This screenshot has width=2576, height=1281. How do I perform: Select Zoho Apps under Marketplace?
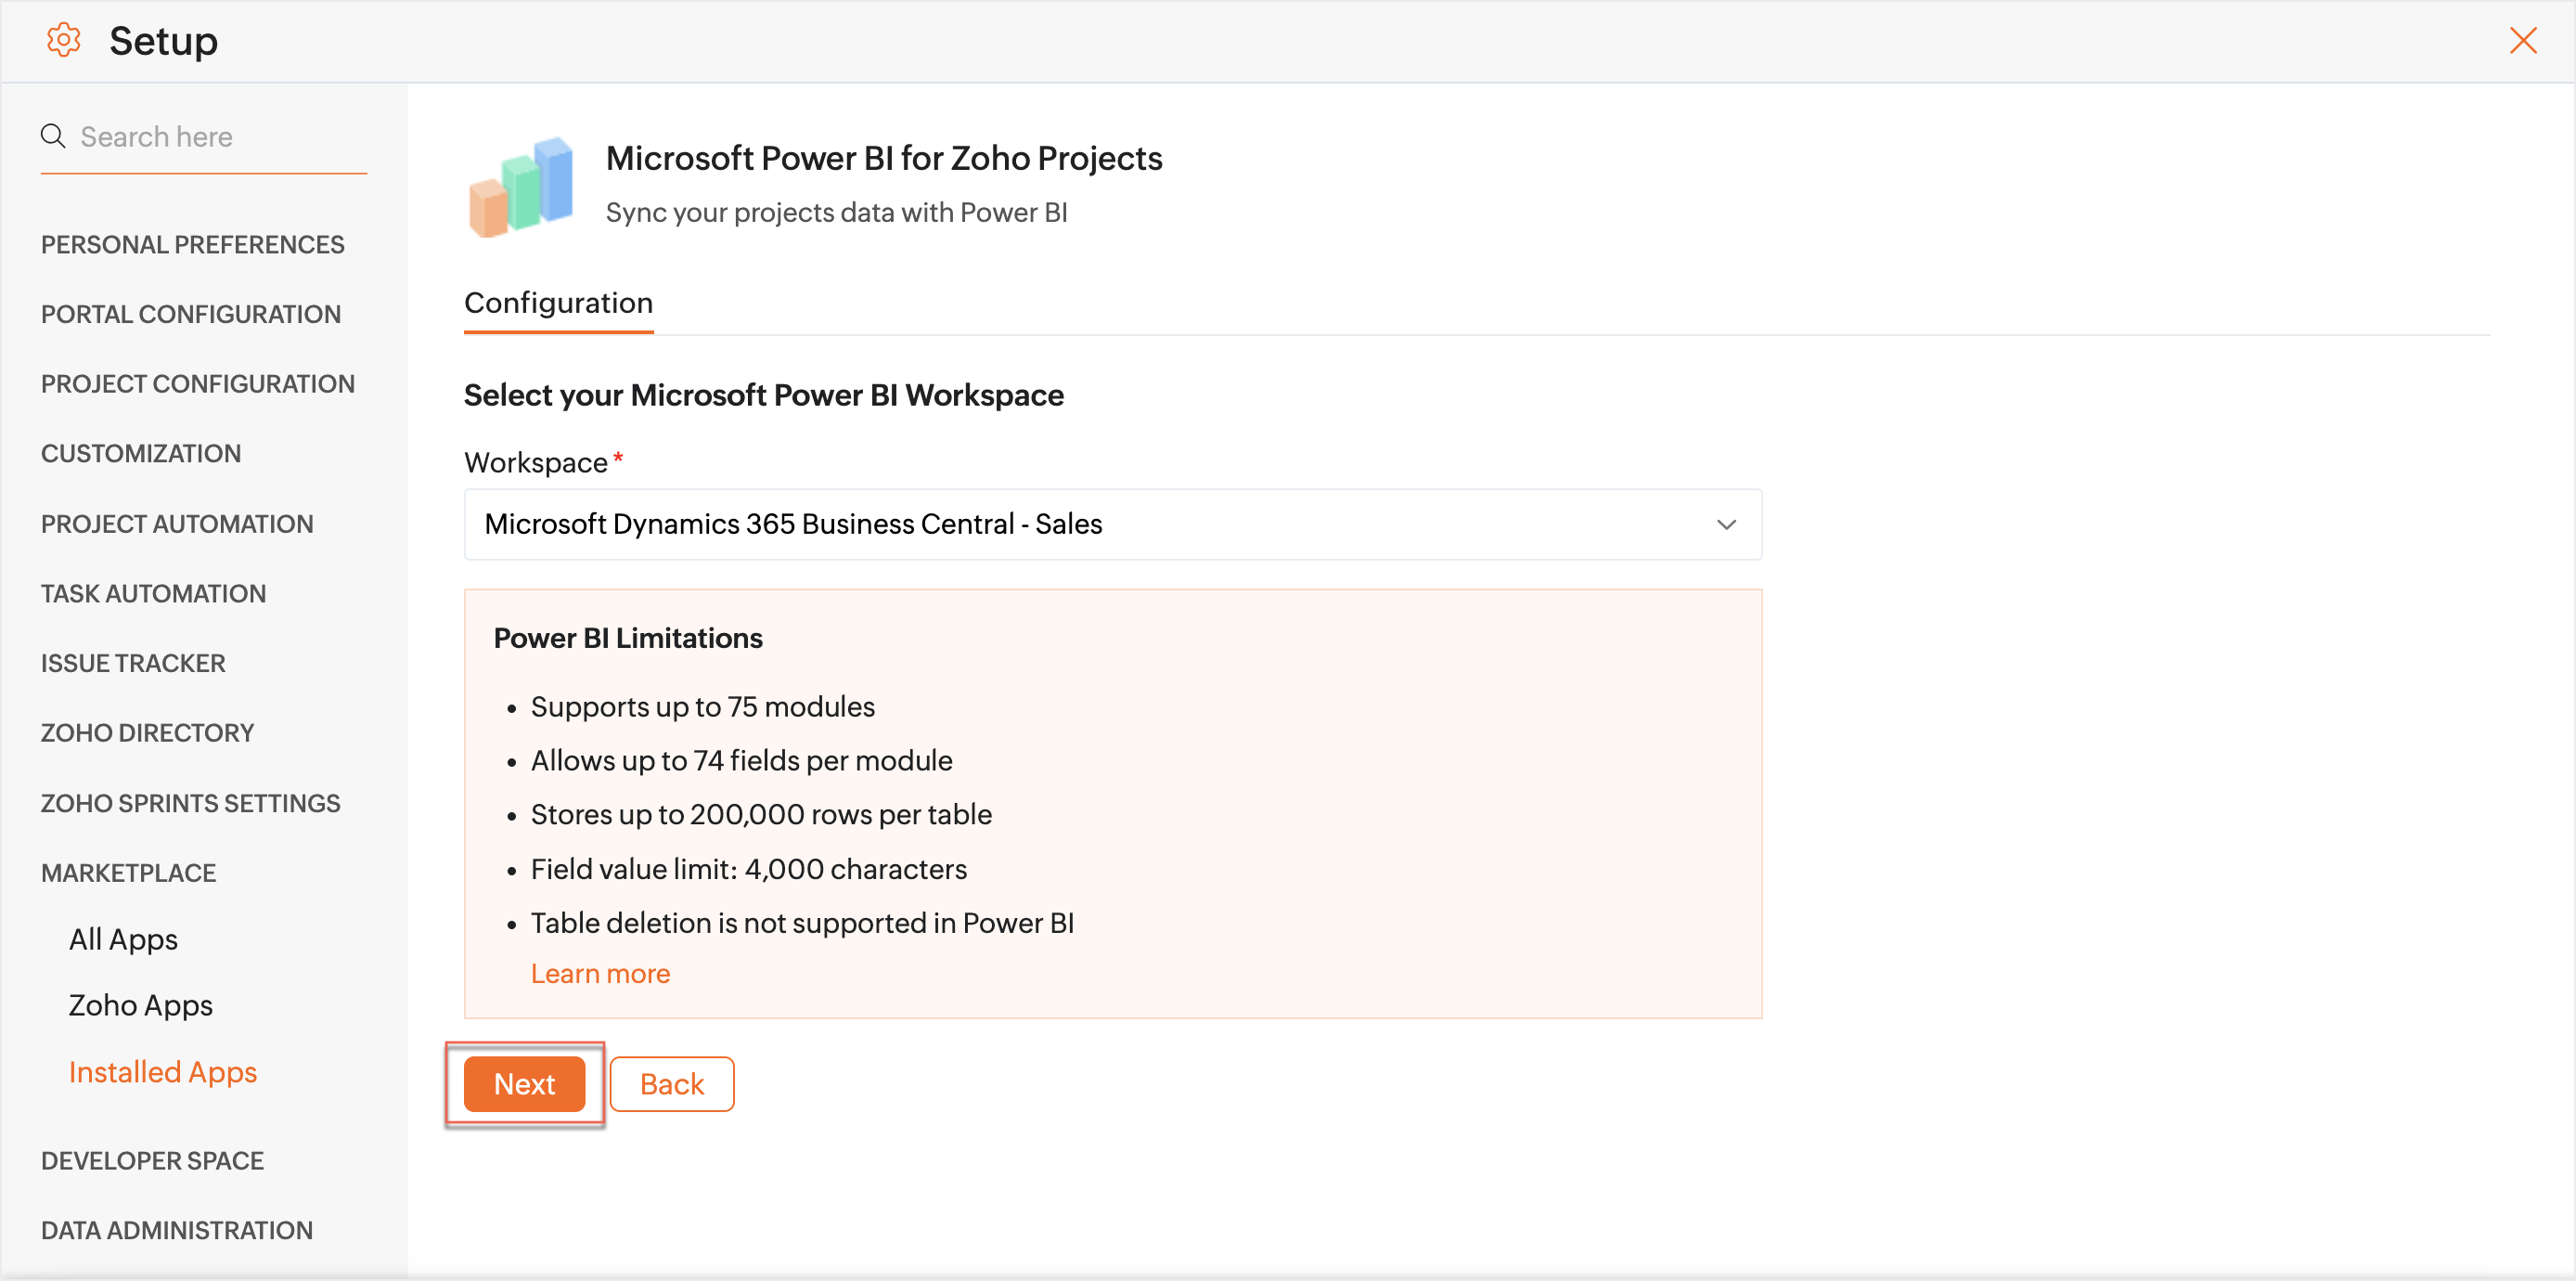tap(140, 1005)
